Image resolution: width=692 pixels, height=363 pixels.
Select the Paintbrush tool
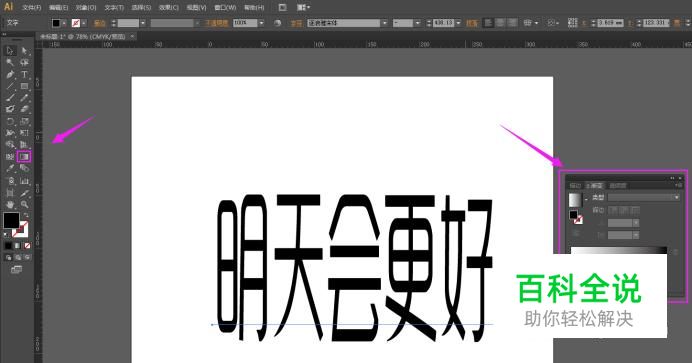10,97
